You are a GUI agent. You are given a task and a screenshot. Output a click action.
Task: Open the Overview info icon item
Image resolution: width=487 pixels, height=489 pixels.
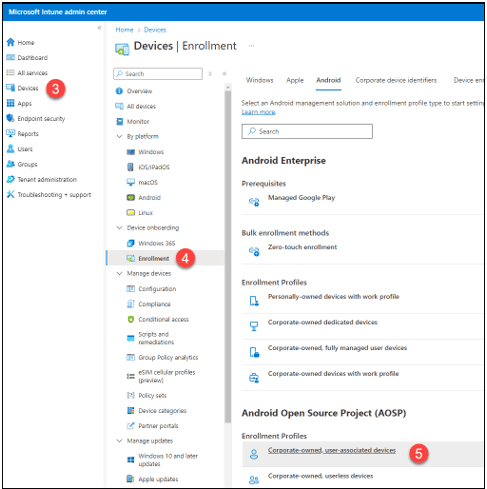[119, 91]
